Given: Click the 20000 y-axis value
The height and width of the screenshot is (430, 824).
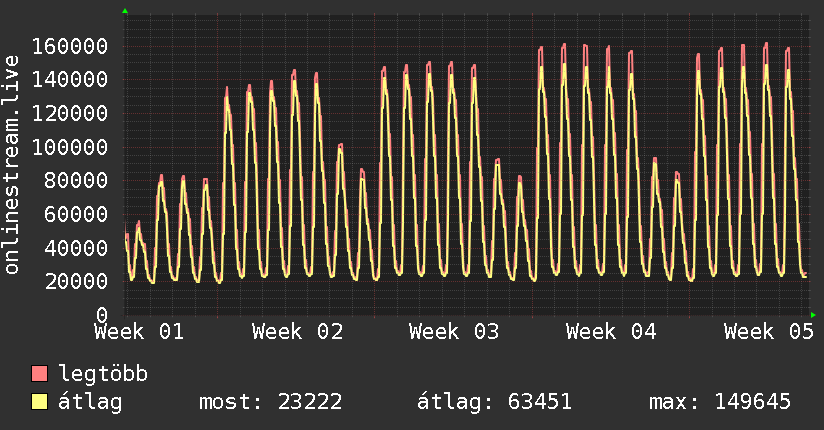Looking at the screenshot, I should (76, 282).
